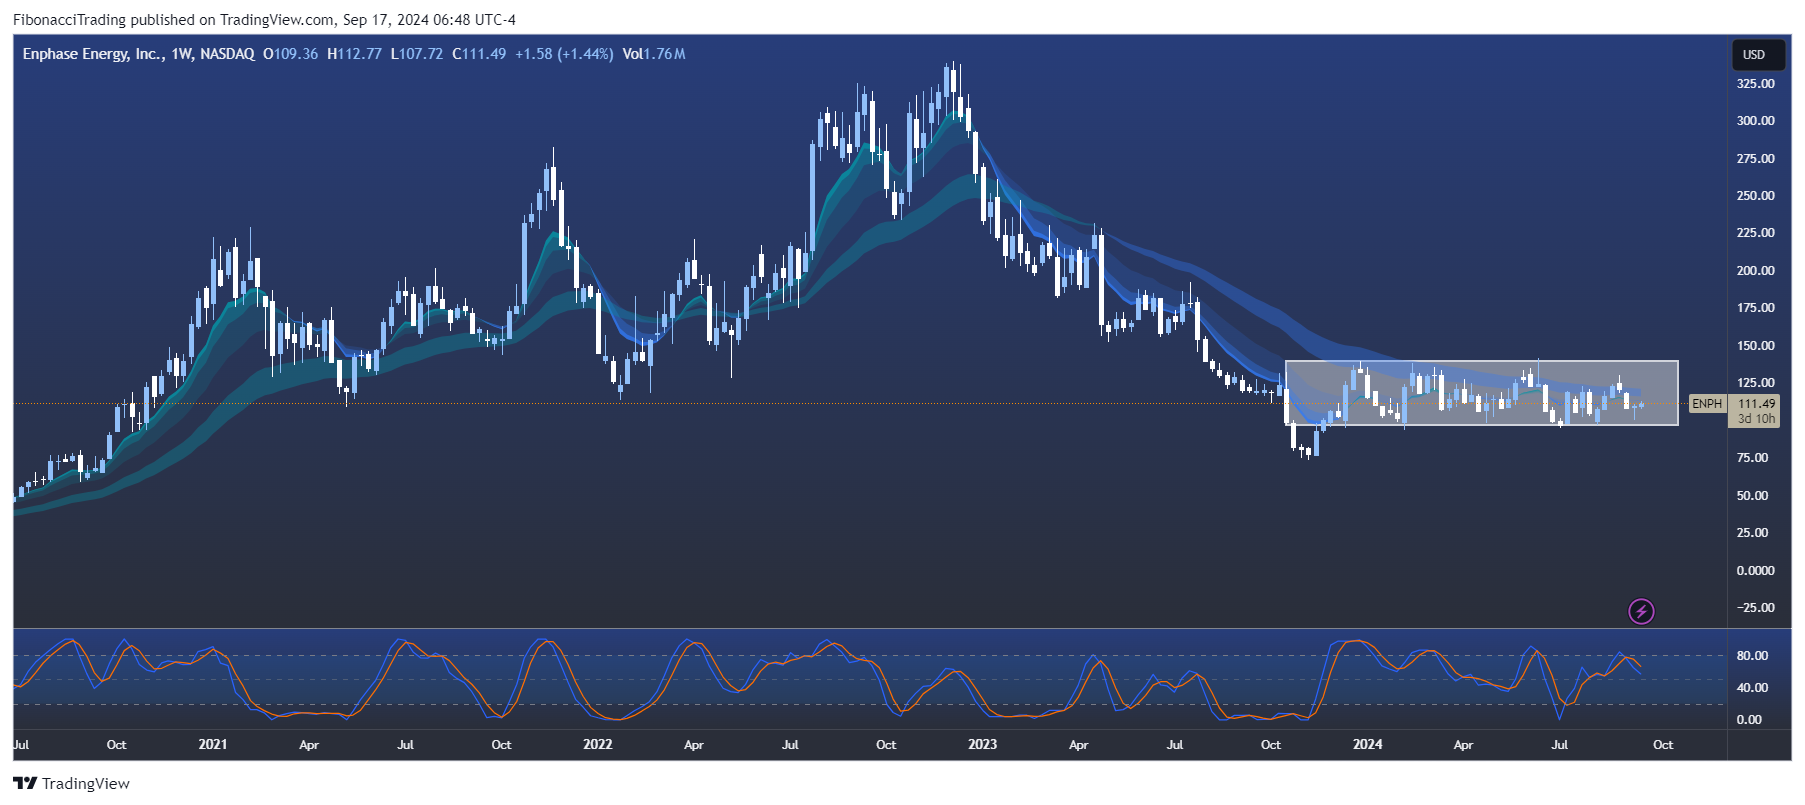The image size is (1805, 805).
Task: Click the purple lightning bolt icon
Action: [1641, 611]
